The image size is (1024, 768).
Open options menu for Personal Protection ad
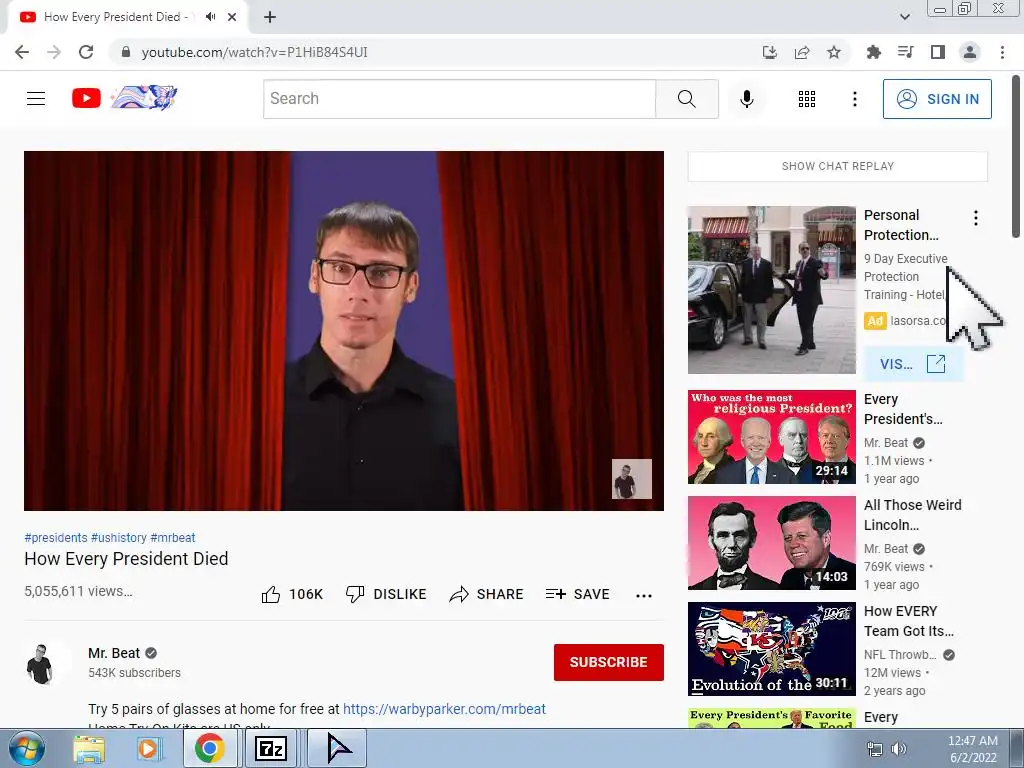point(975,218)
